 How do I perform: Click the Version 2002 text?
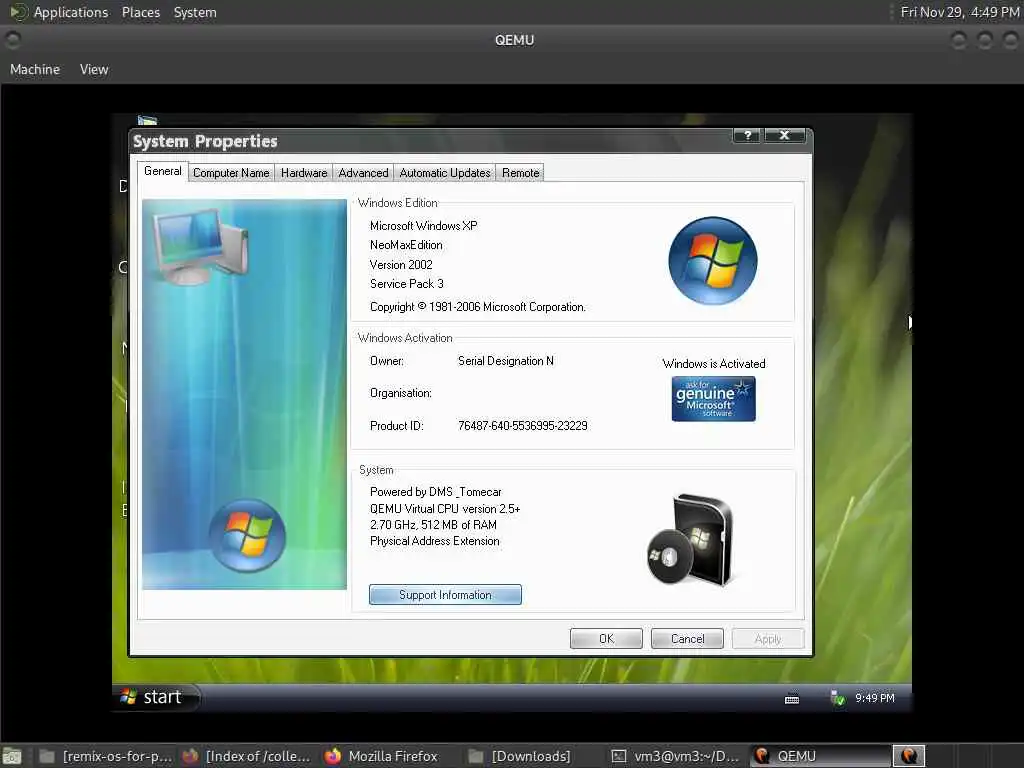401,265
